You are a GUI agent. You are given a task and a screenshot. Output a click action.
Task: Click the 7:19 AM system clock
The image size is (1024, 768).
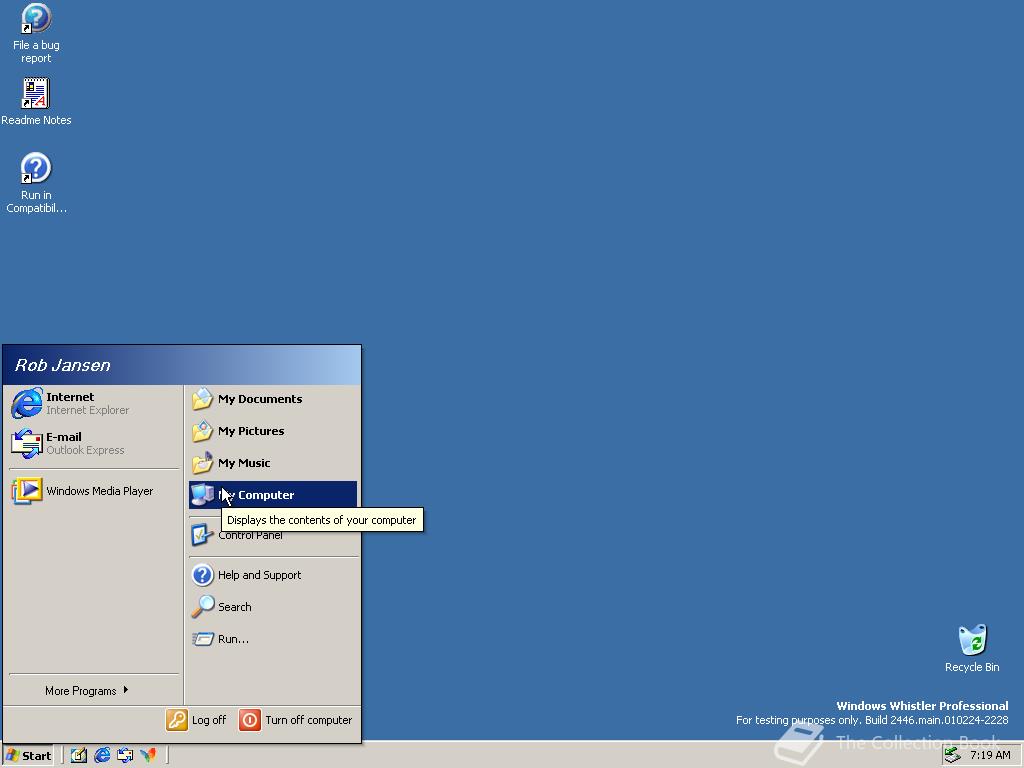990,755
